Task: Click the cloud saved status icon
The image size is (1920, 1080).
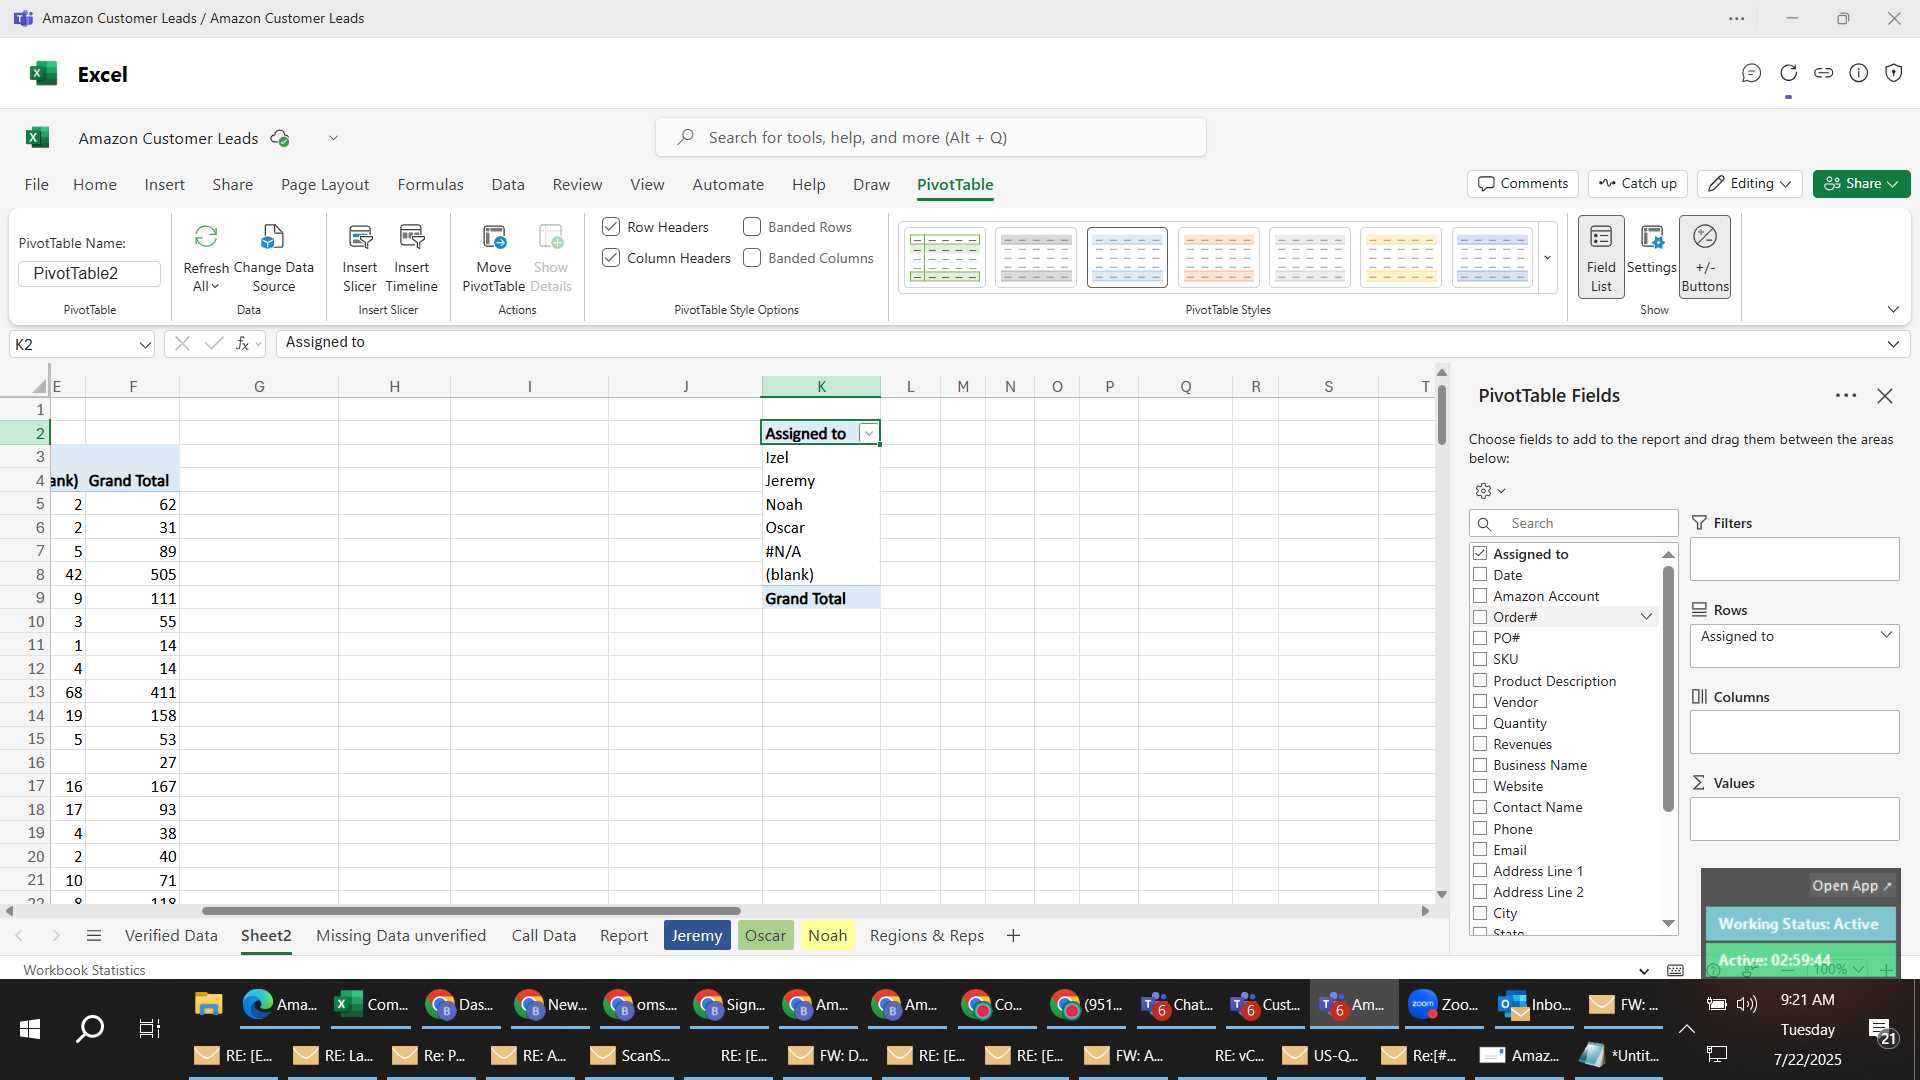Action: tap(280, 138)
